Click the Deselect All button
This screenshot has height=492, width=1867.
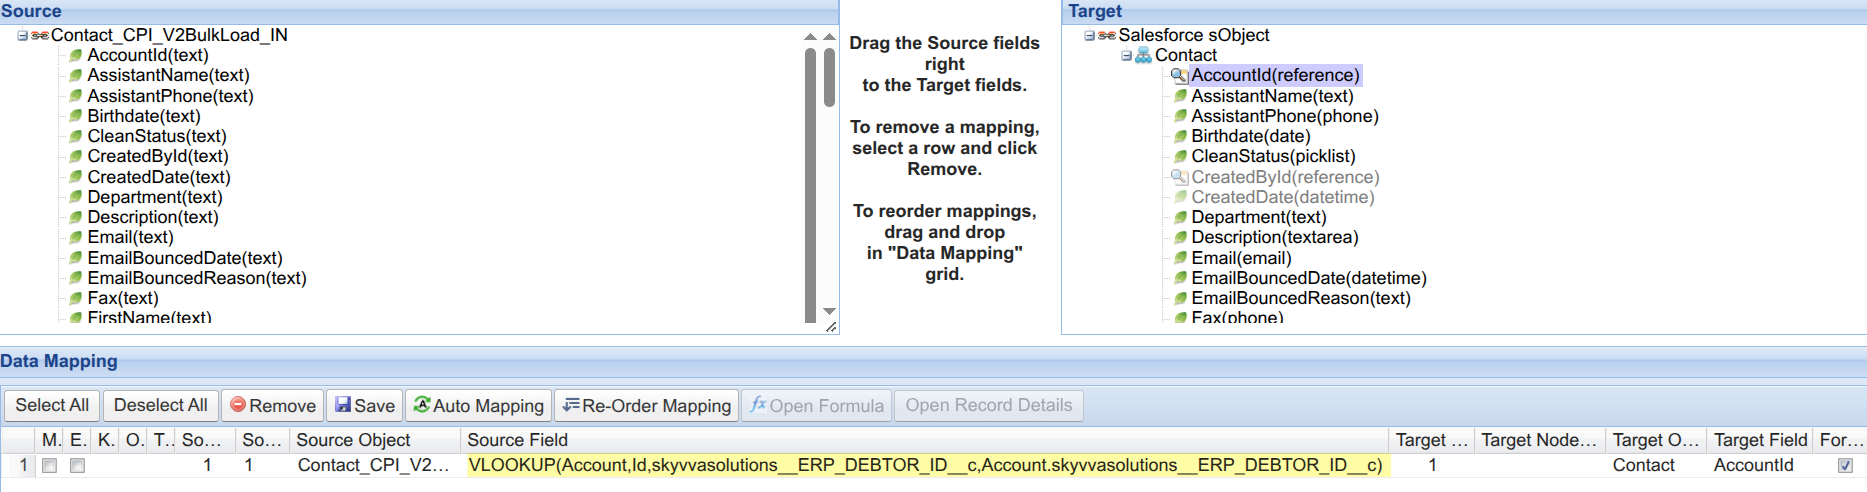click(161, 405)
